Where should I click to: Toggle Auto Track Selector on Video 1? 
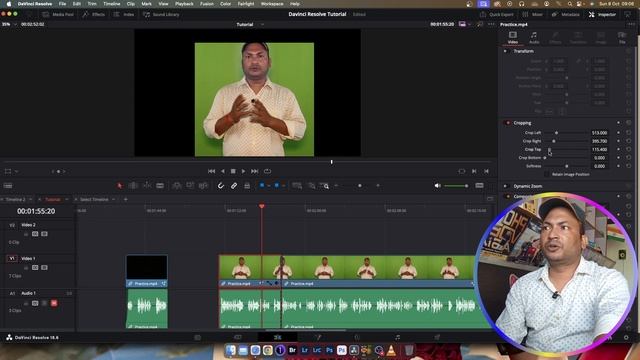(x=35, y=268)
